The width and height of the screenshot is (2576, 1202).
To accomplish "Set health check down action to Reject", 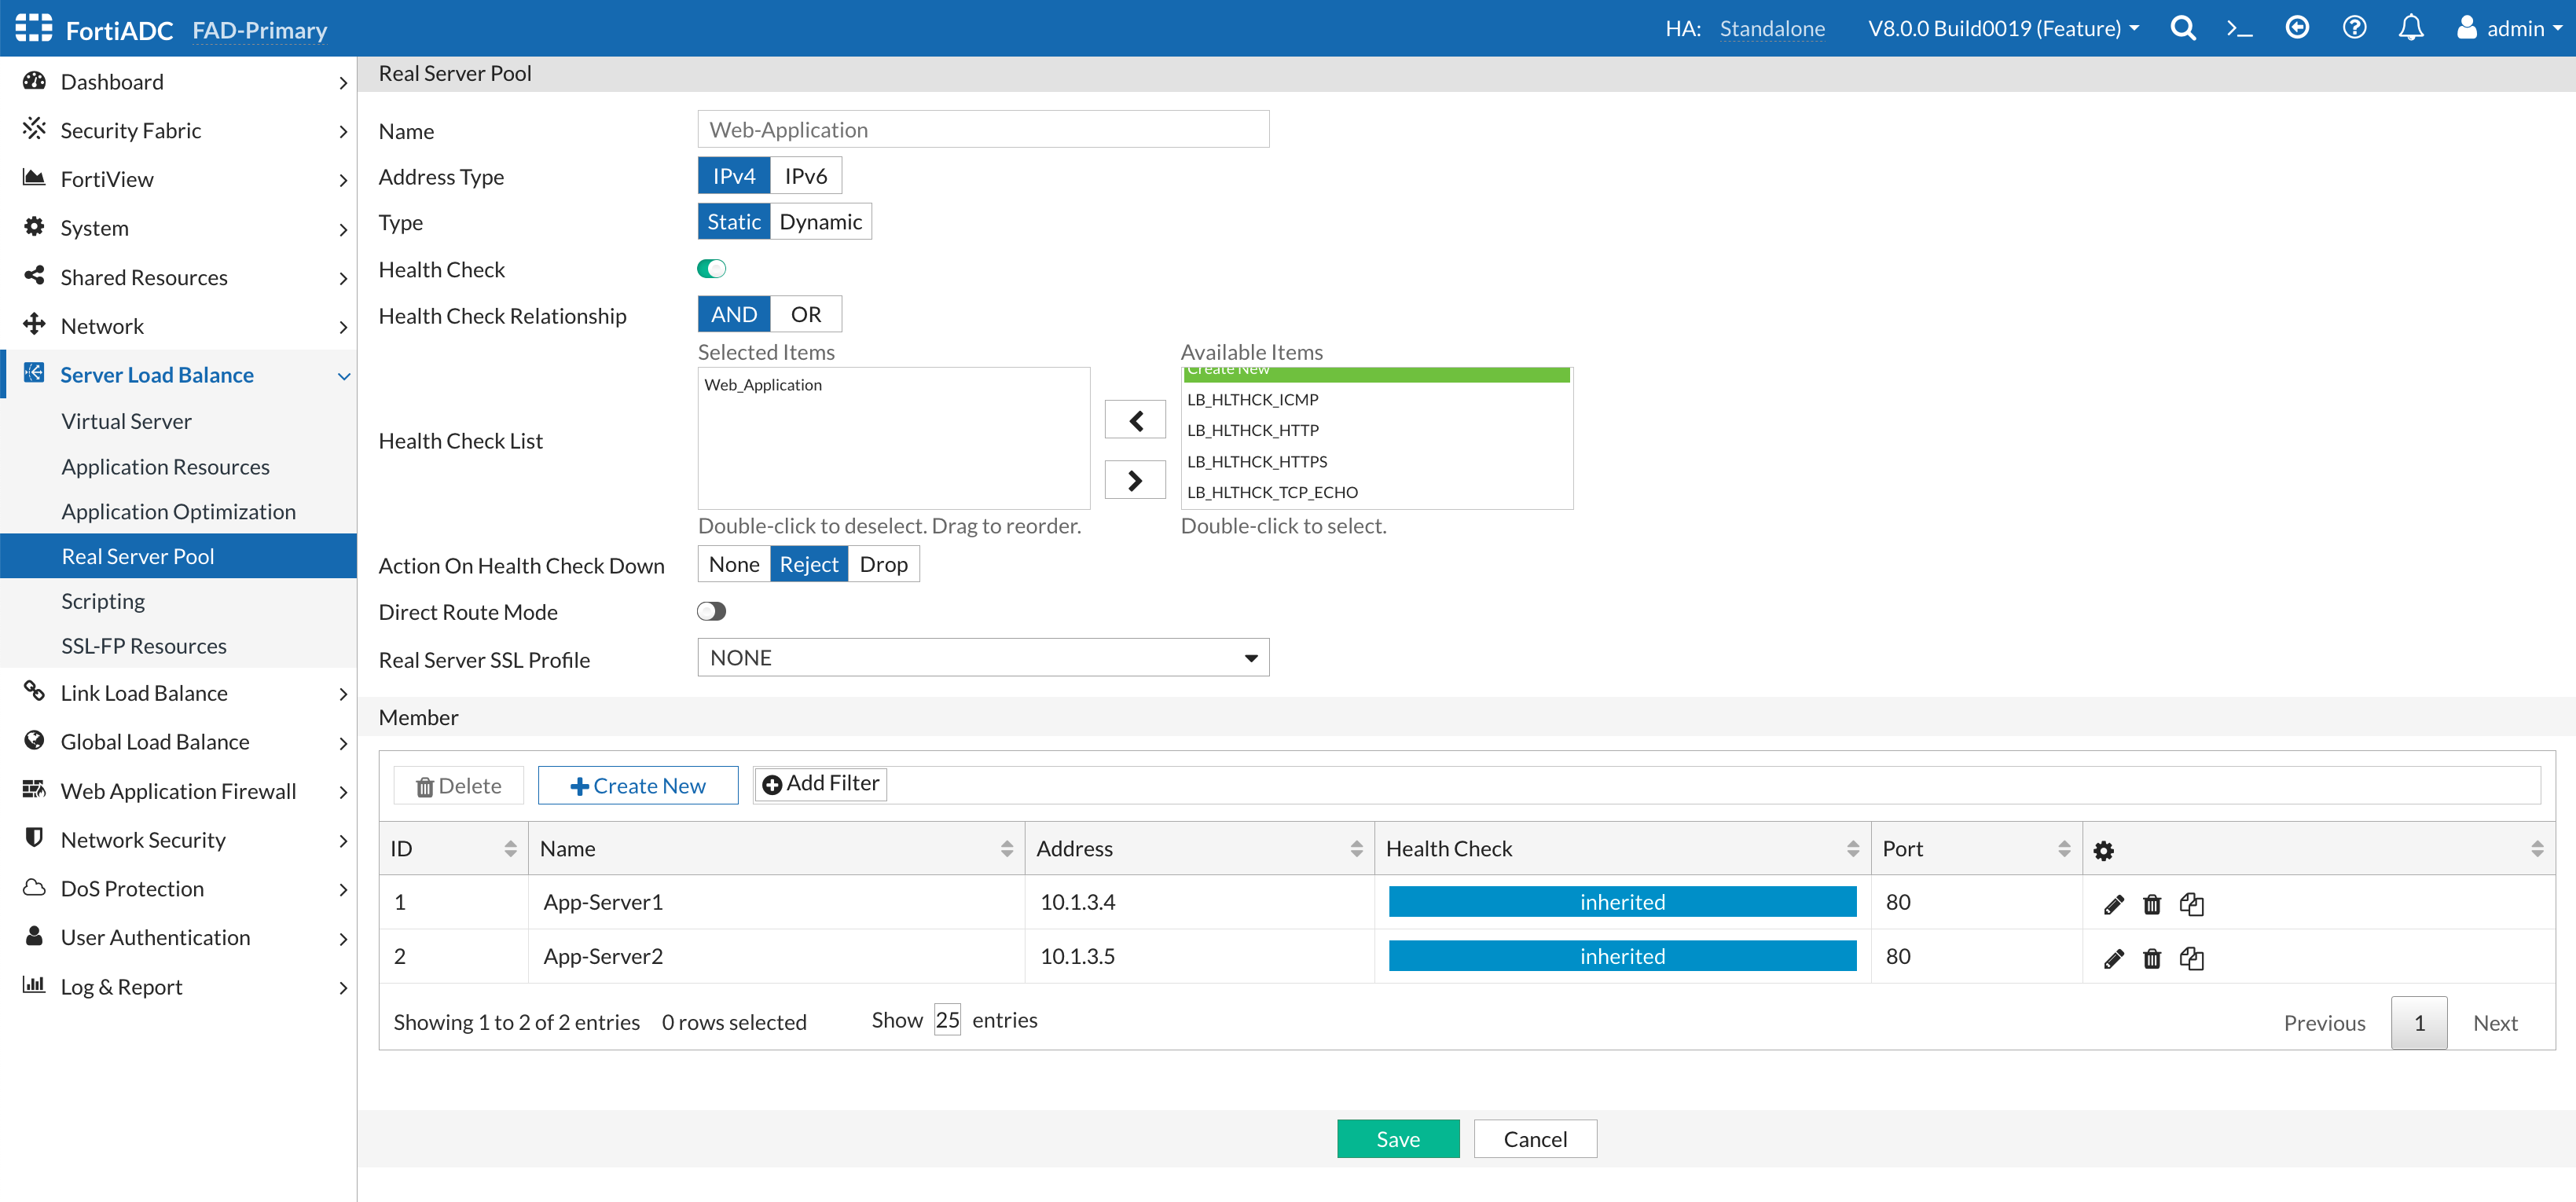I will (x=808, y=564).
